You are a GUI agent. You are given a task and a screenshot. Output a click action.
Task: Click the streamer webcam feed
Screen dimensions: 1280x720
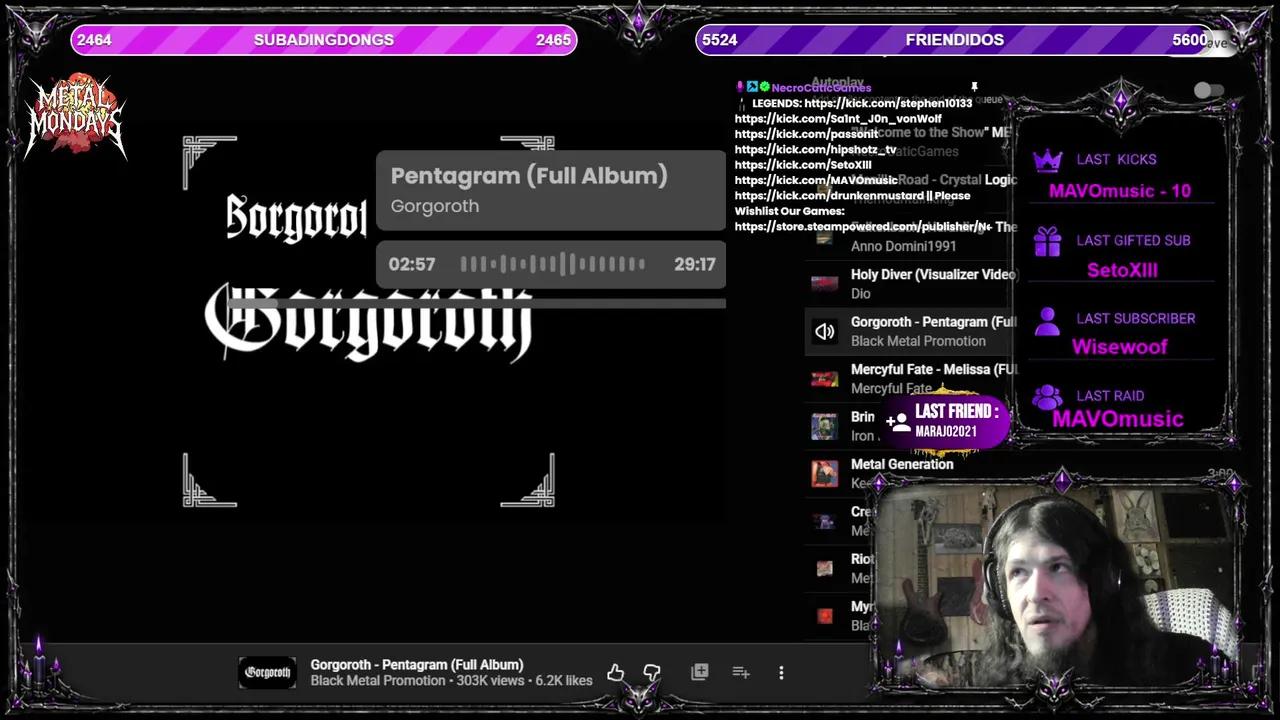pos(1055,586)
